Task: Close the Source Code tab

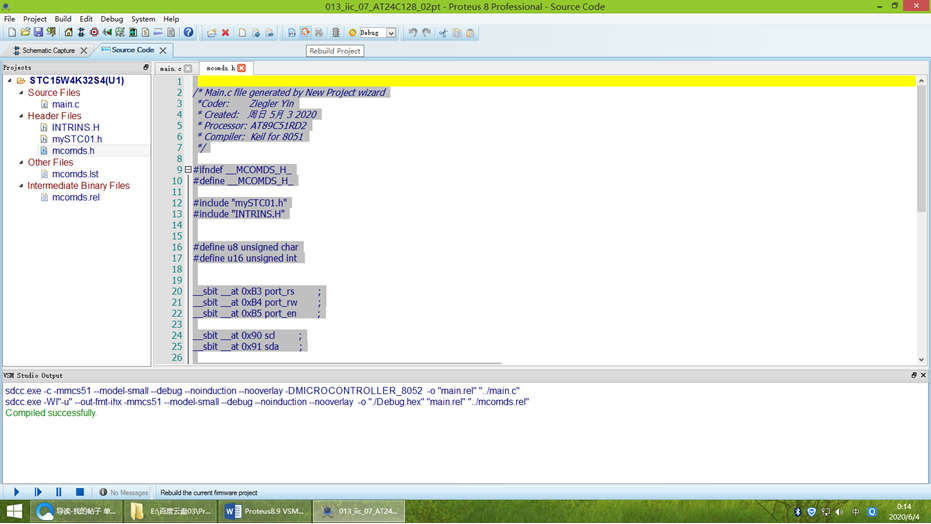Action: [x=163, y=50]
